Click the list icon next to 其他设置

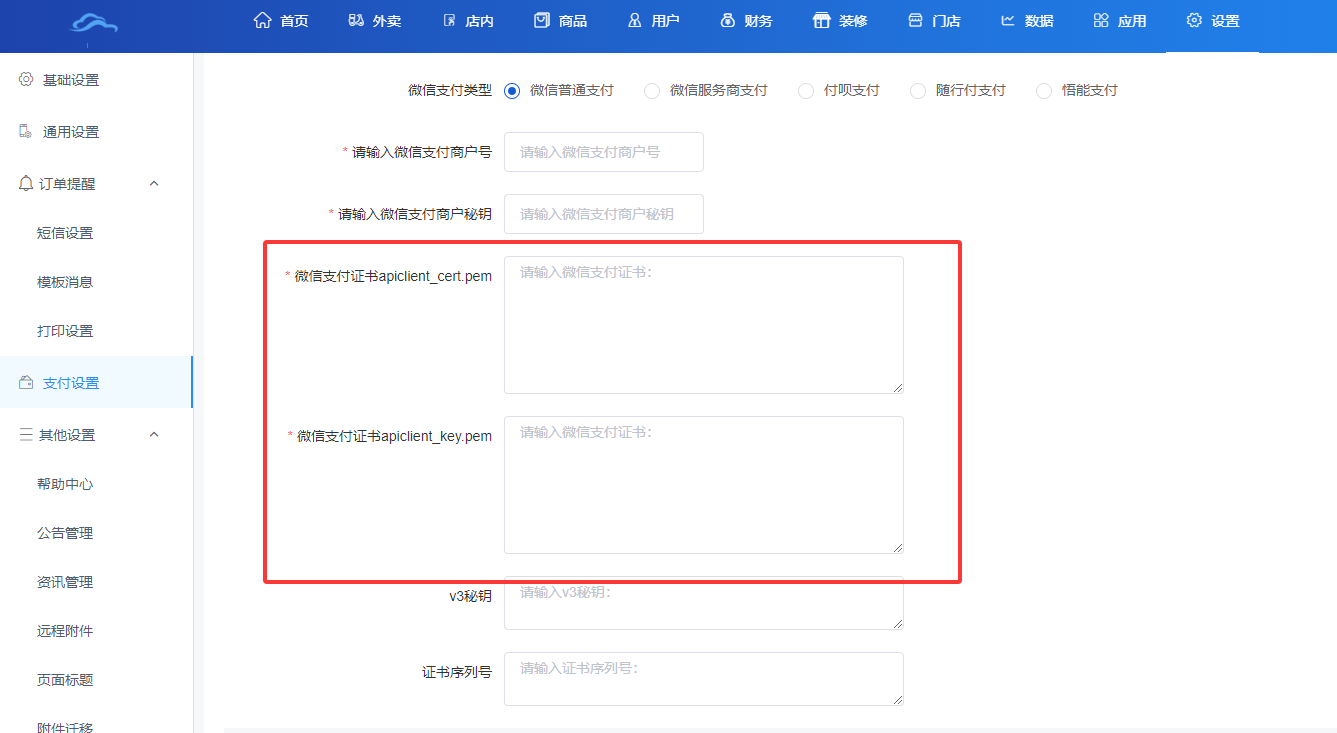26,434
